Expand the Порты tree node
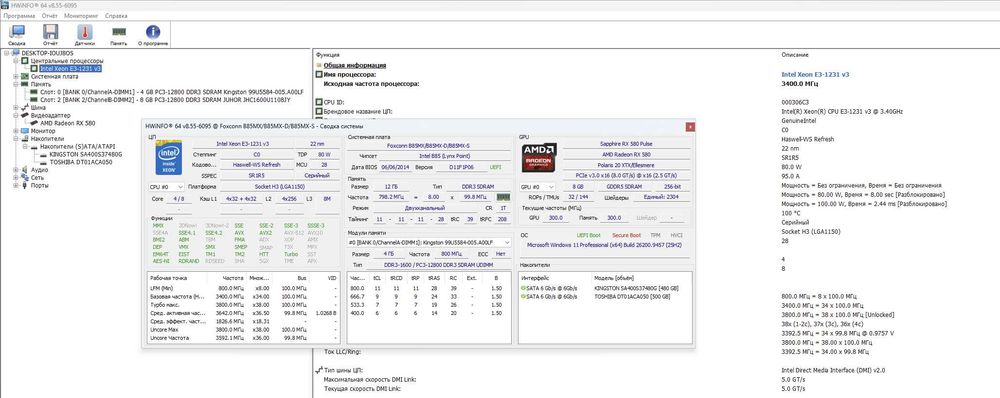This screenshot has width=1000, height=398. tap(16, 186)
